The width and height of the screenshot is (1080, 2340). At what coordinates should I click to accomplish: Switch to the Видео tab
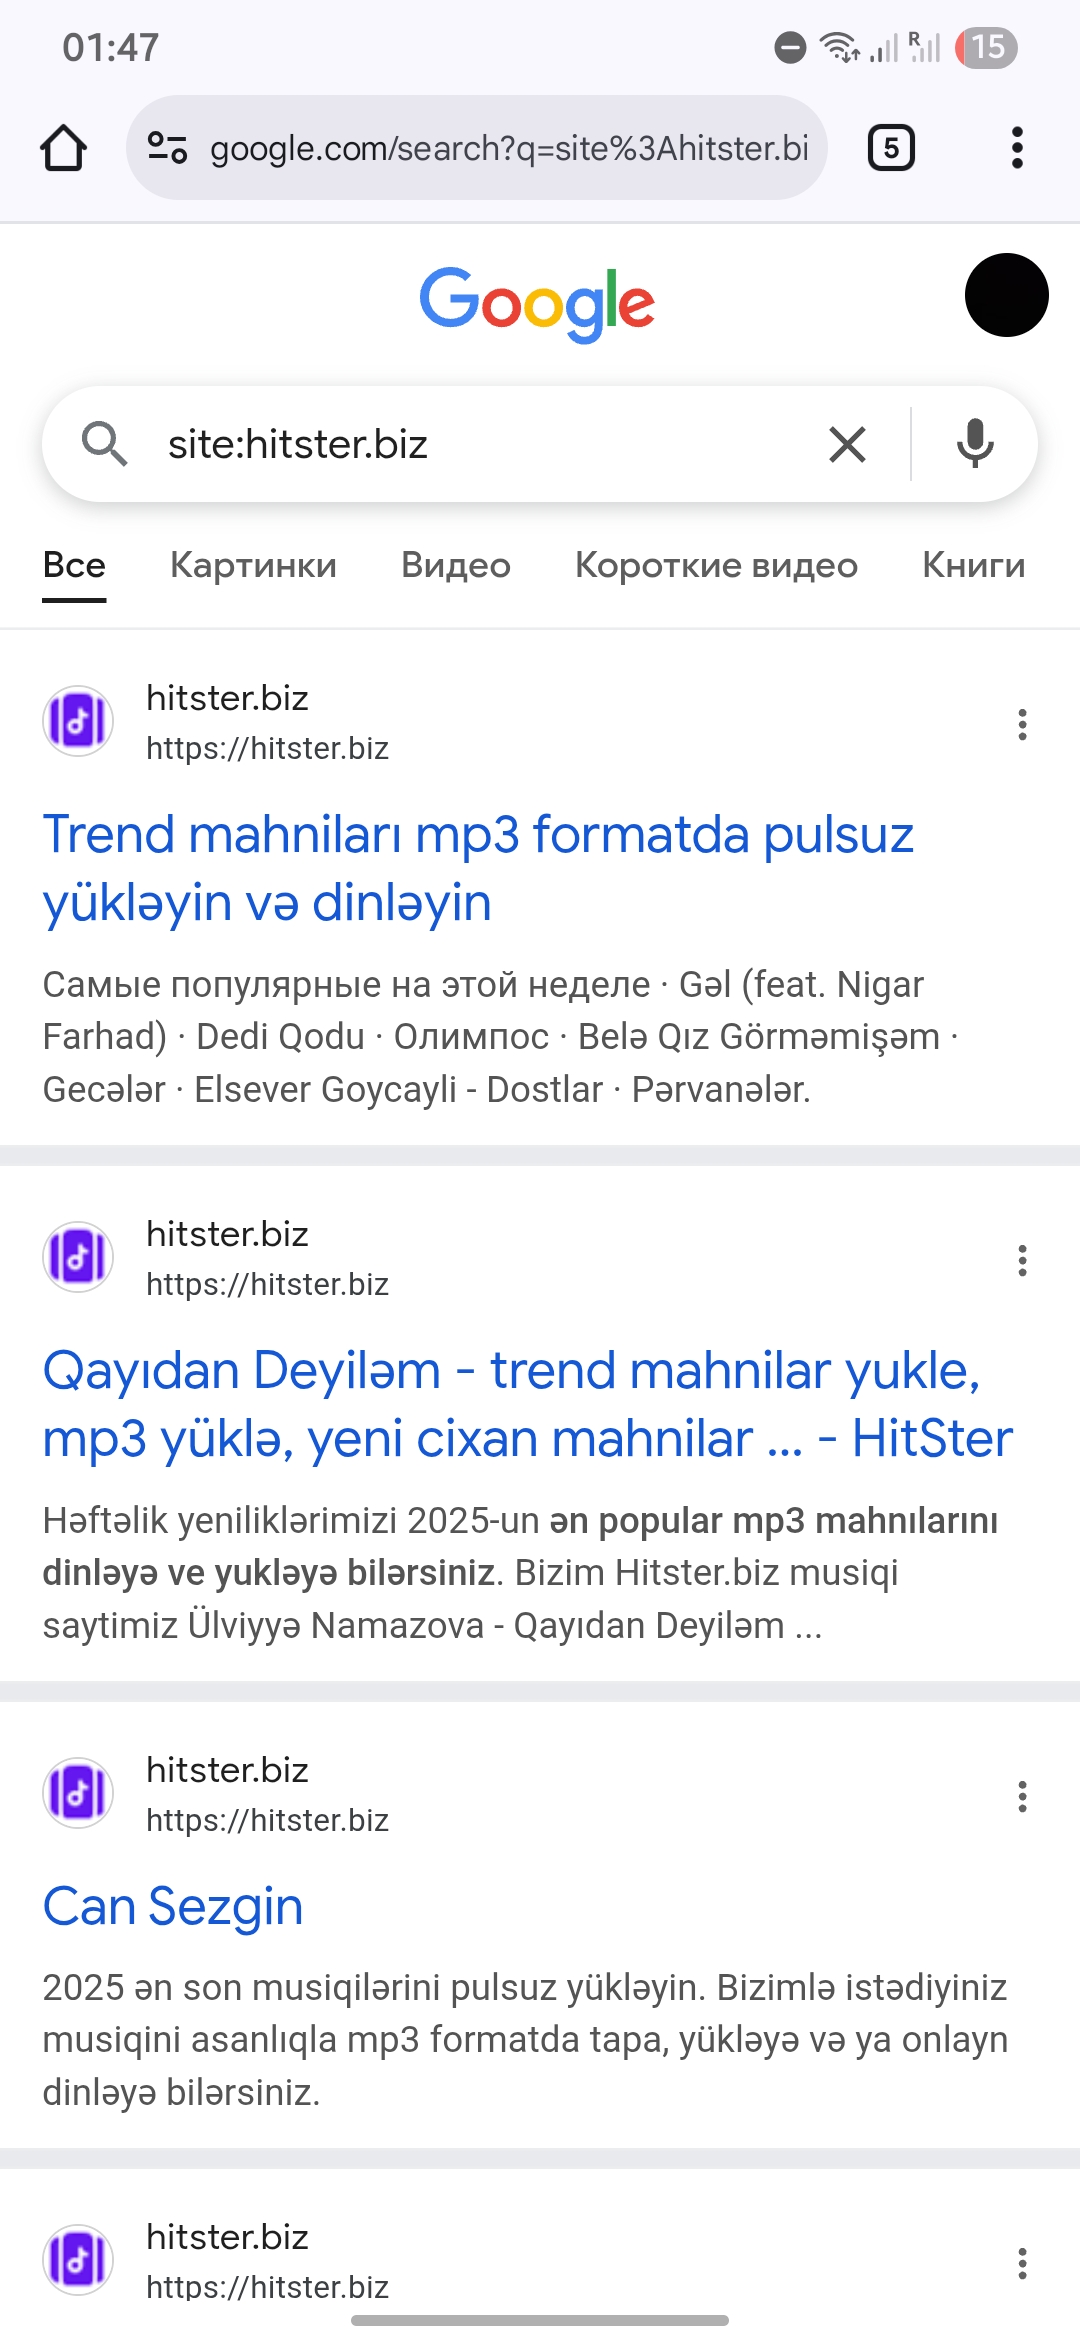point(456,565)
